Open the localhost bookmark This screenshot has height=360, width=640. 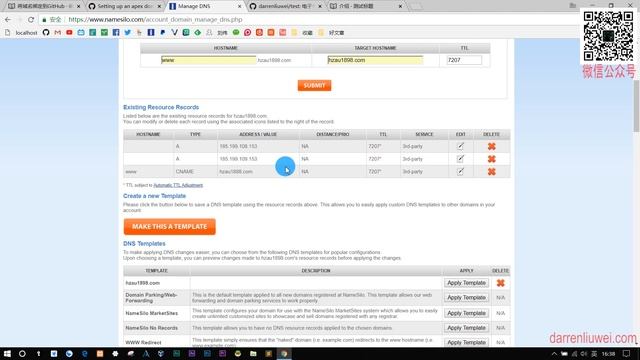(22, 32)
